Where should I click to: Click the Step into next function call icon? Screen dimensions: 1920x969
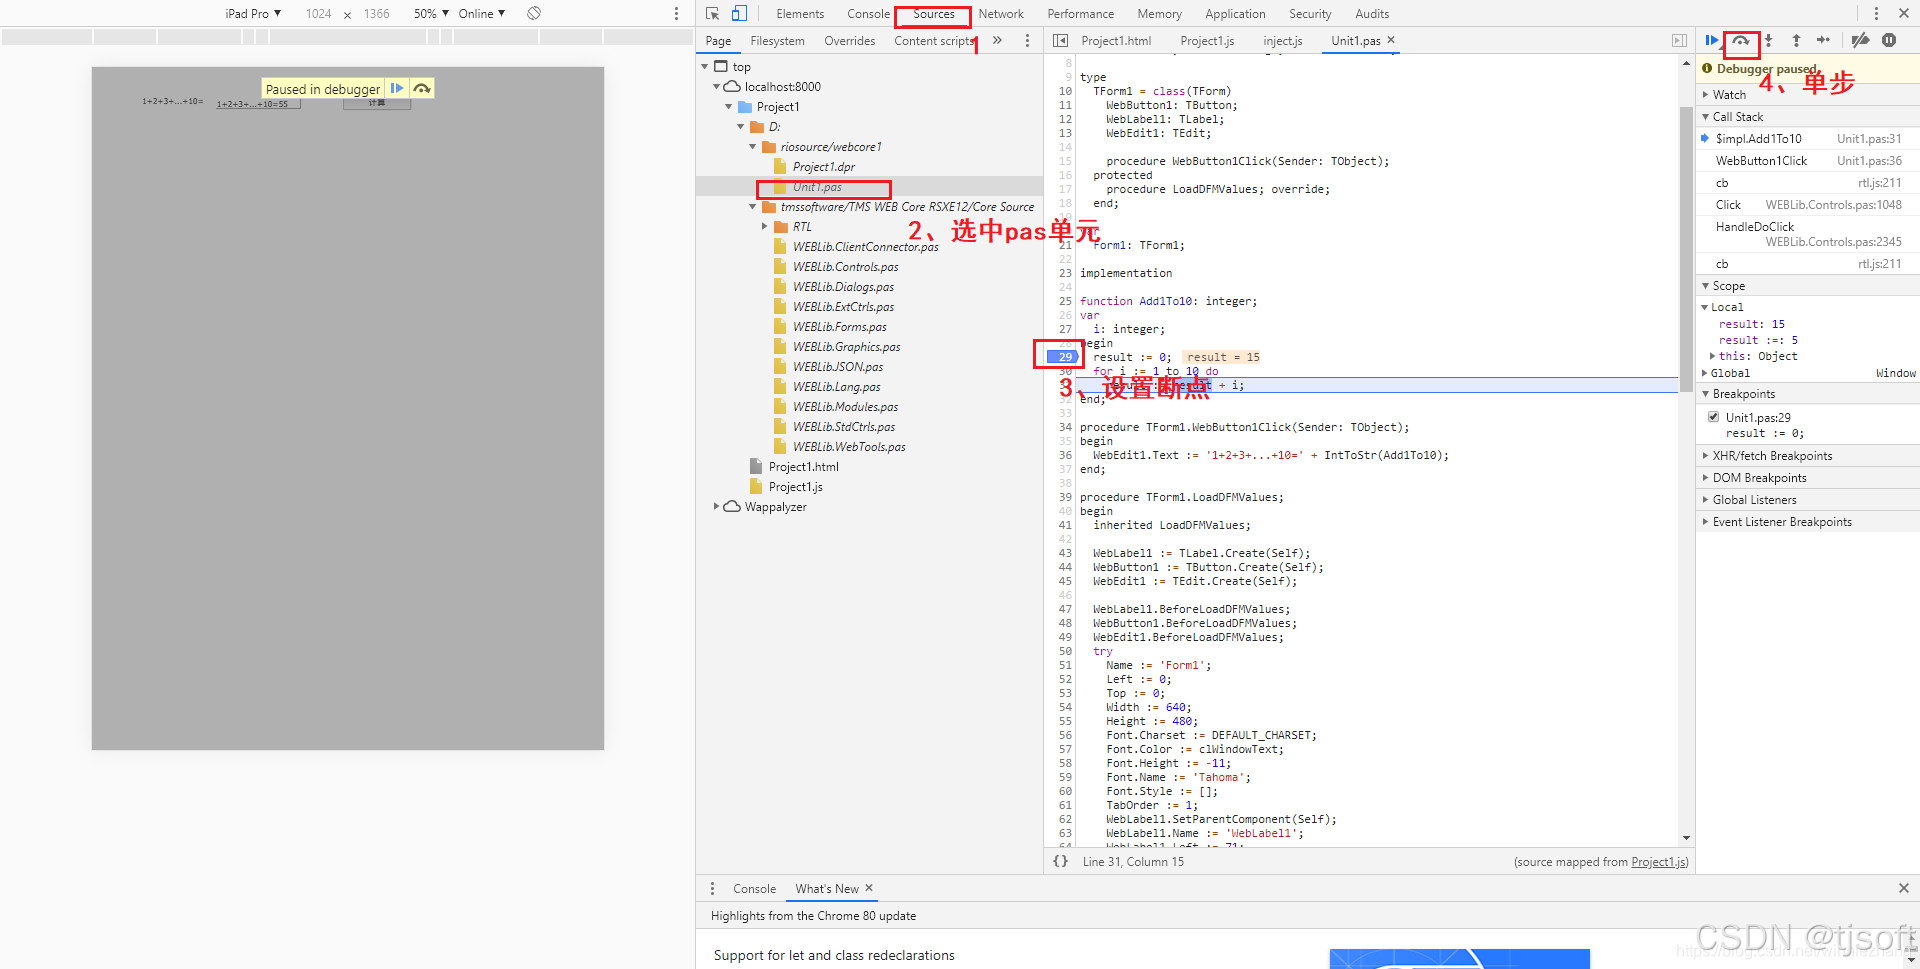pos(1769,40)
